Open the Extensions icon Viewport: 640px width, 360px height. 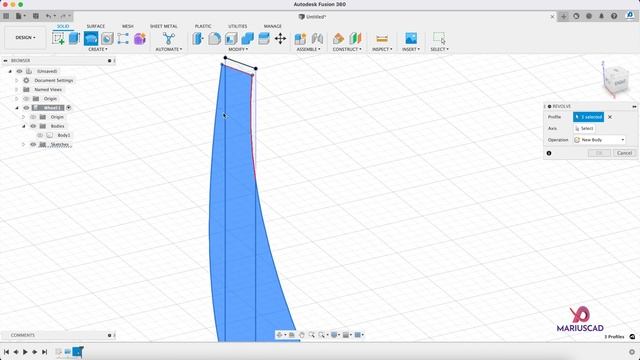click(x=576, y=16)
